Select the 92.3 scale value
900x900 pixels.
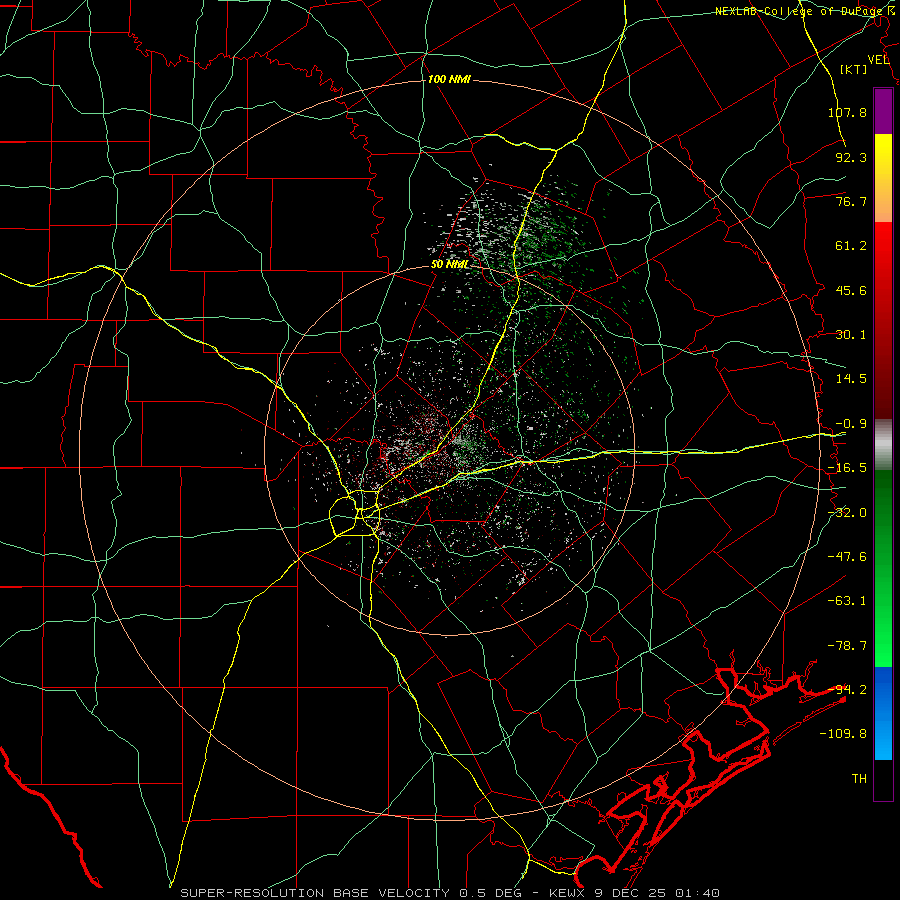tap(851, 157)
